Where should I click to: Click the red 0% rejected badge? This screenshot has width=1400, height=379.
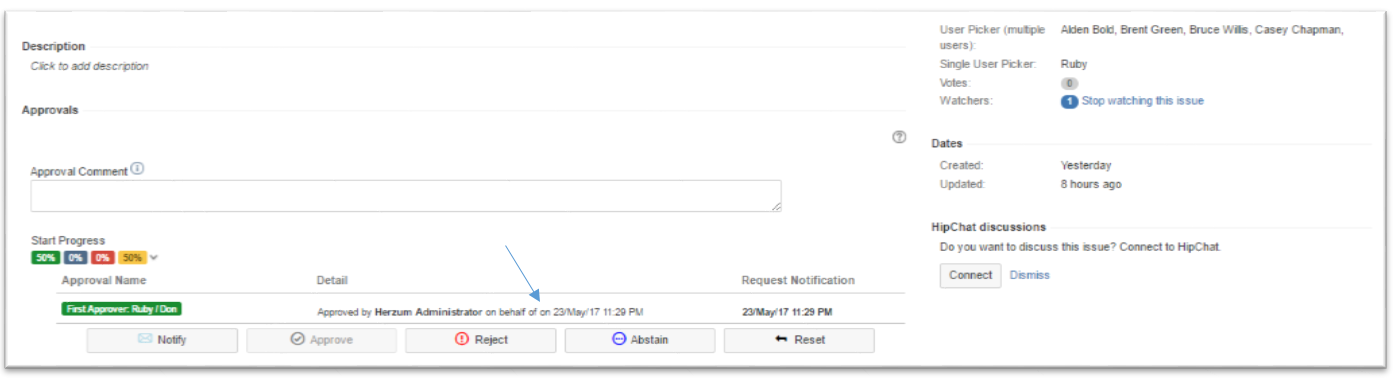point(104,258)
